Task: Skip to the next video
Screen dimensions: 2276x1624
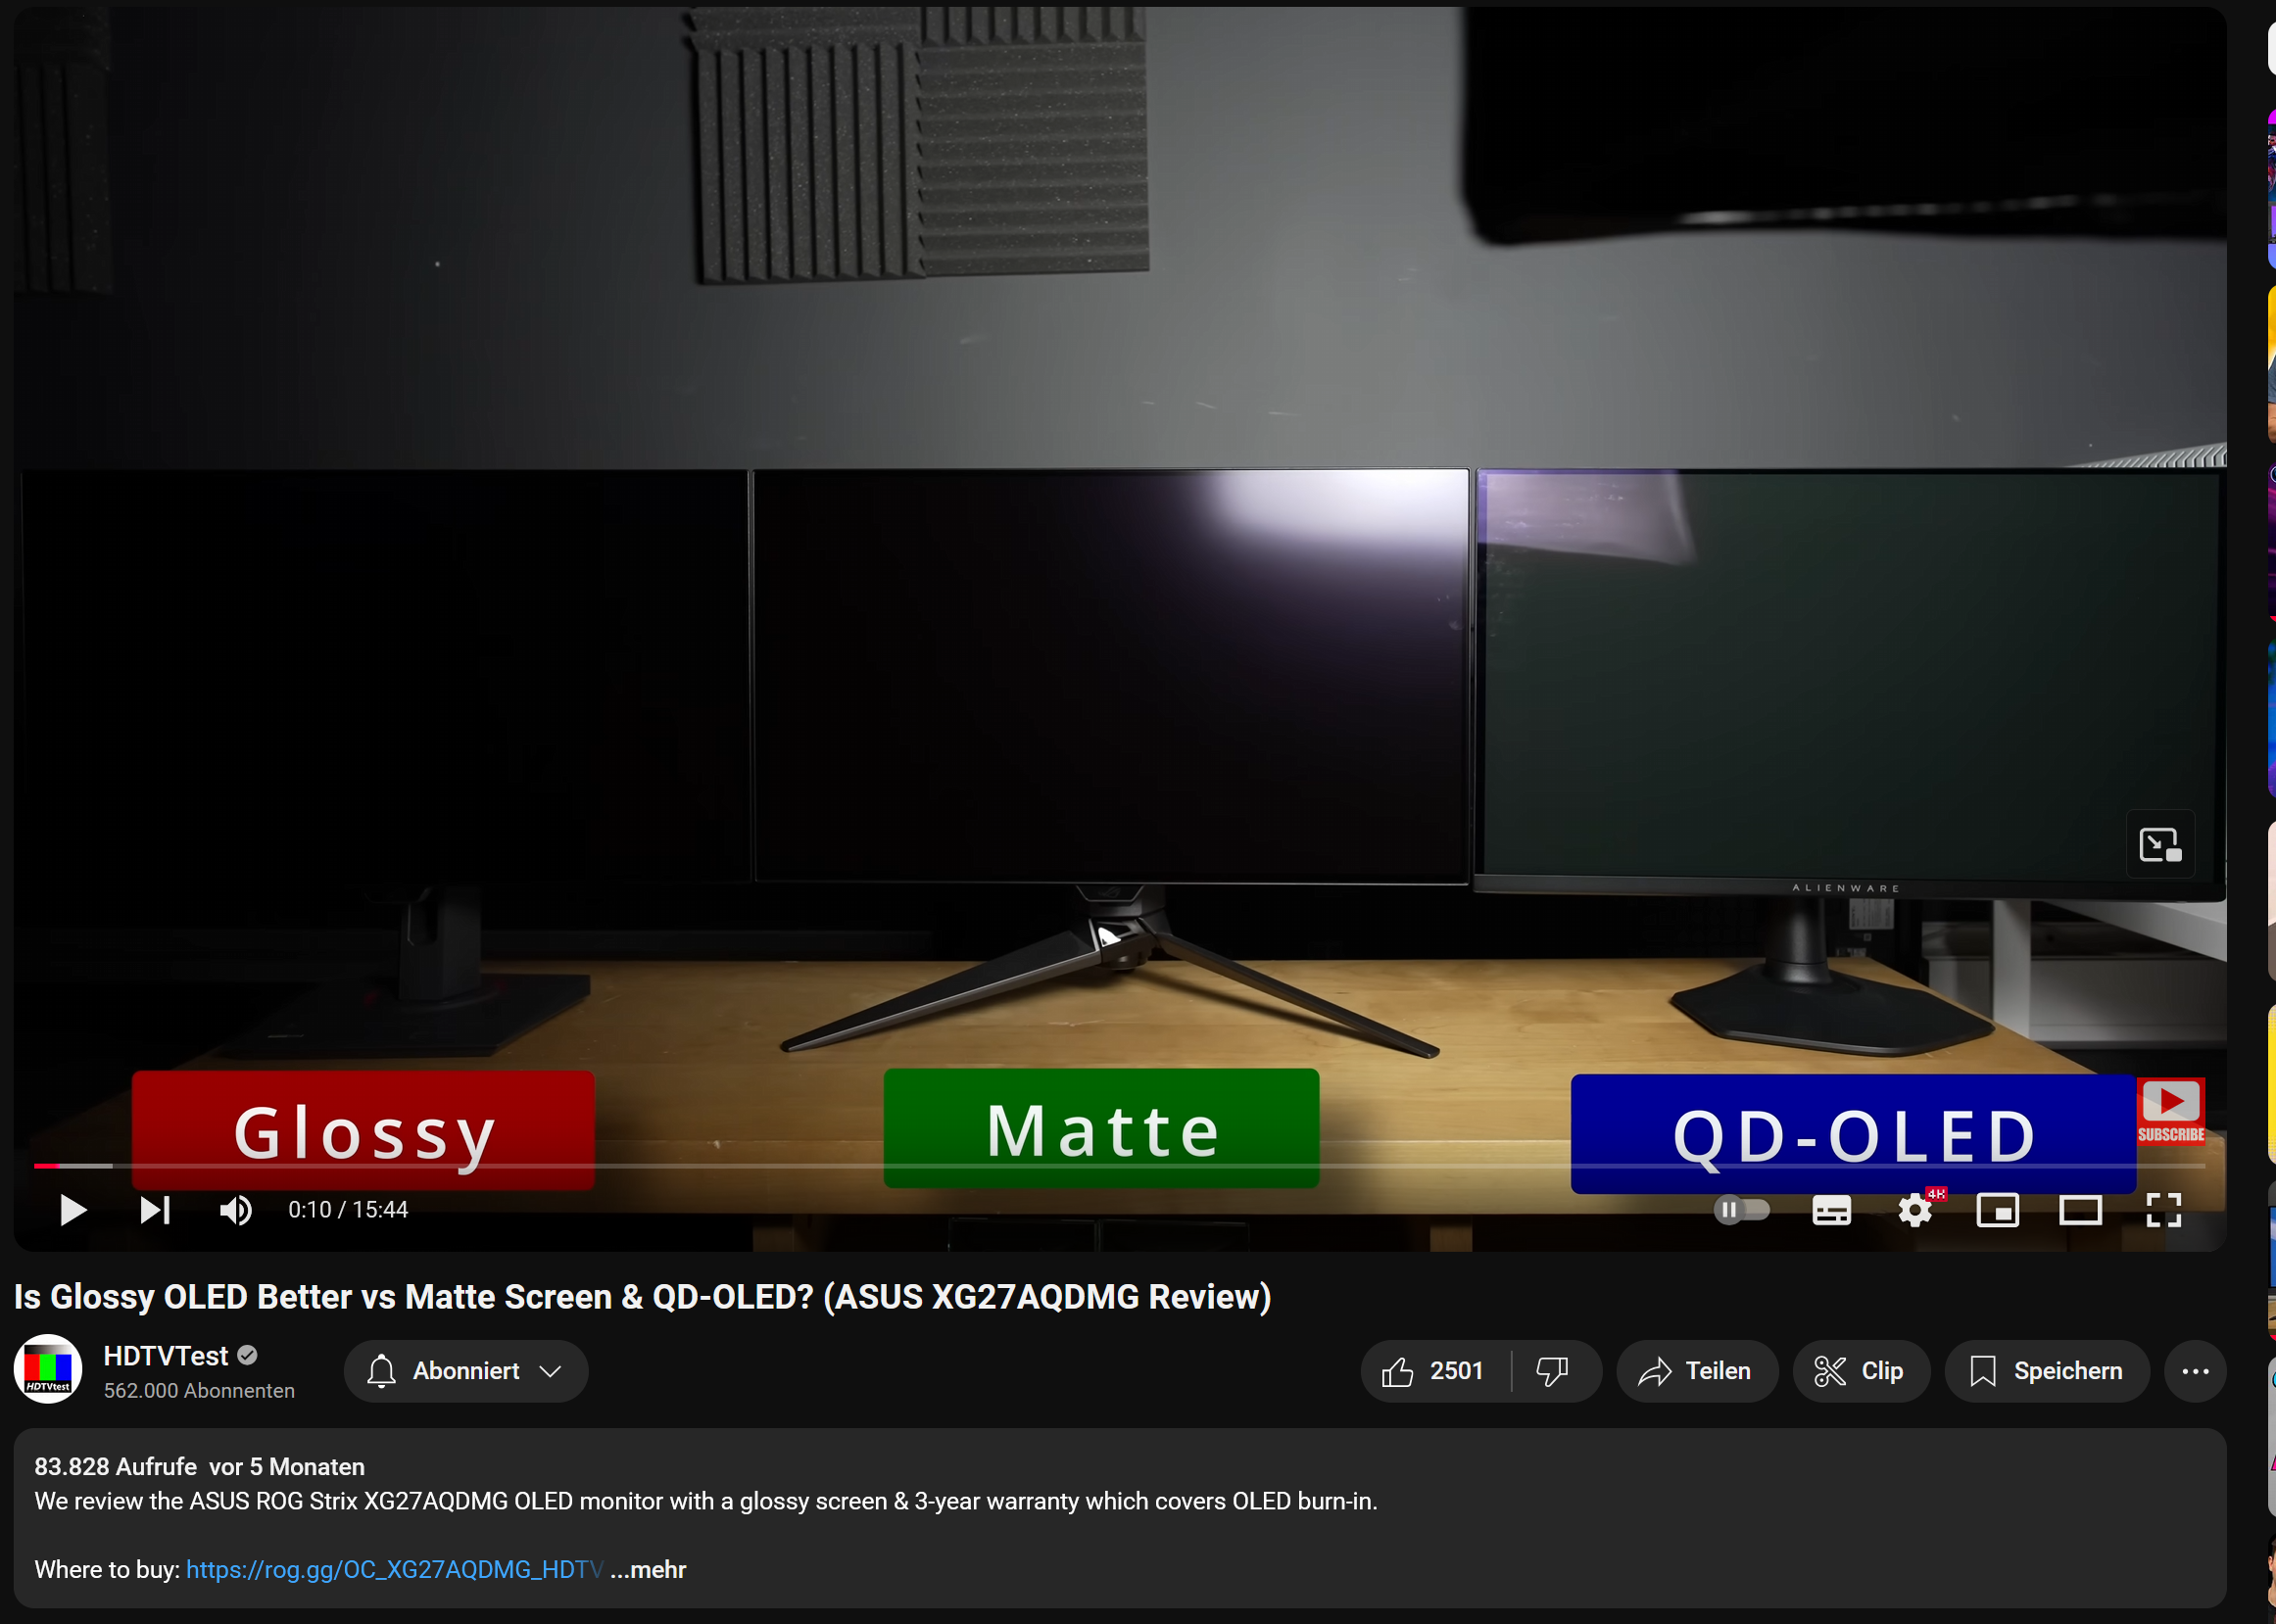Action: [x=155, y=1210]
